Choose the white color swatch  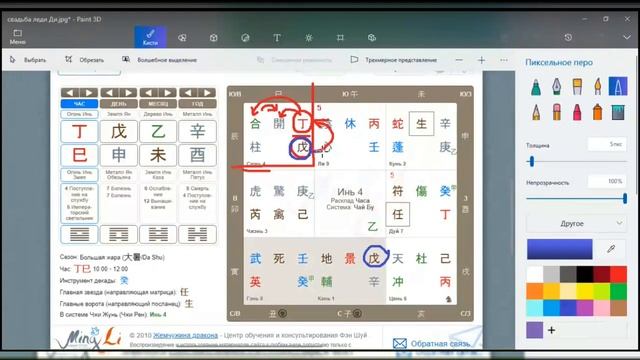pyautogui.click(x=535, y=274)
